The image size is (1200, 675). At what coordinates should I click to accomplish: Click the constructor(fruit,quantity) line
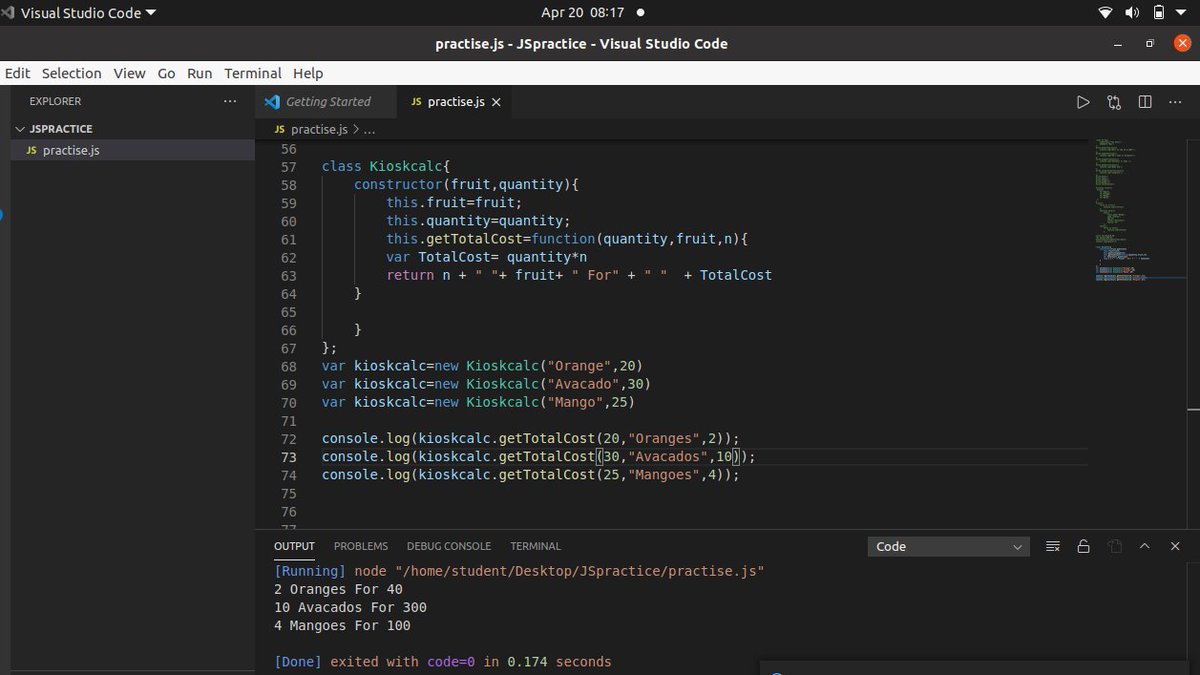pyautogui.click(x=467, y=185)
